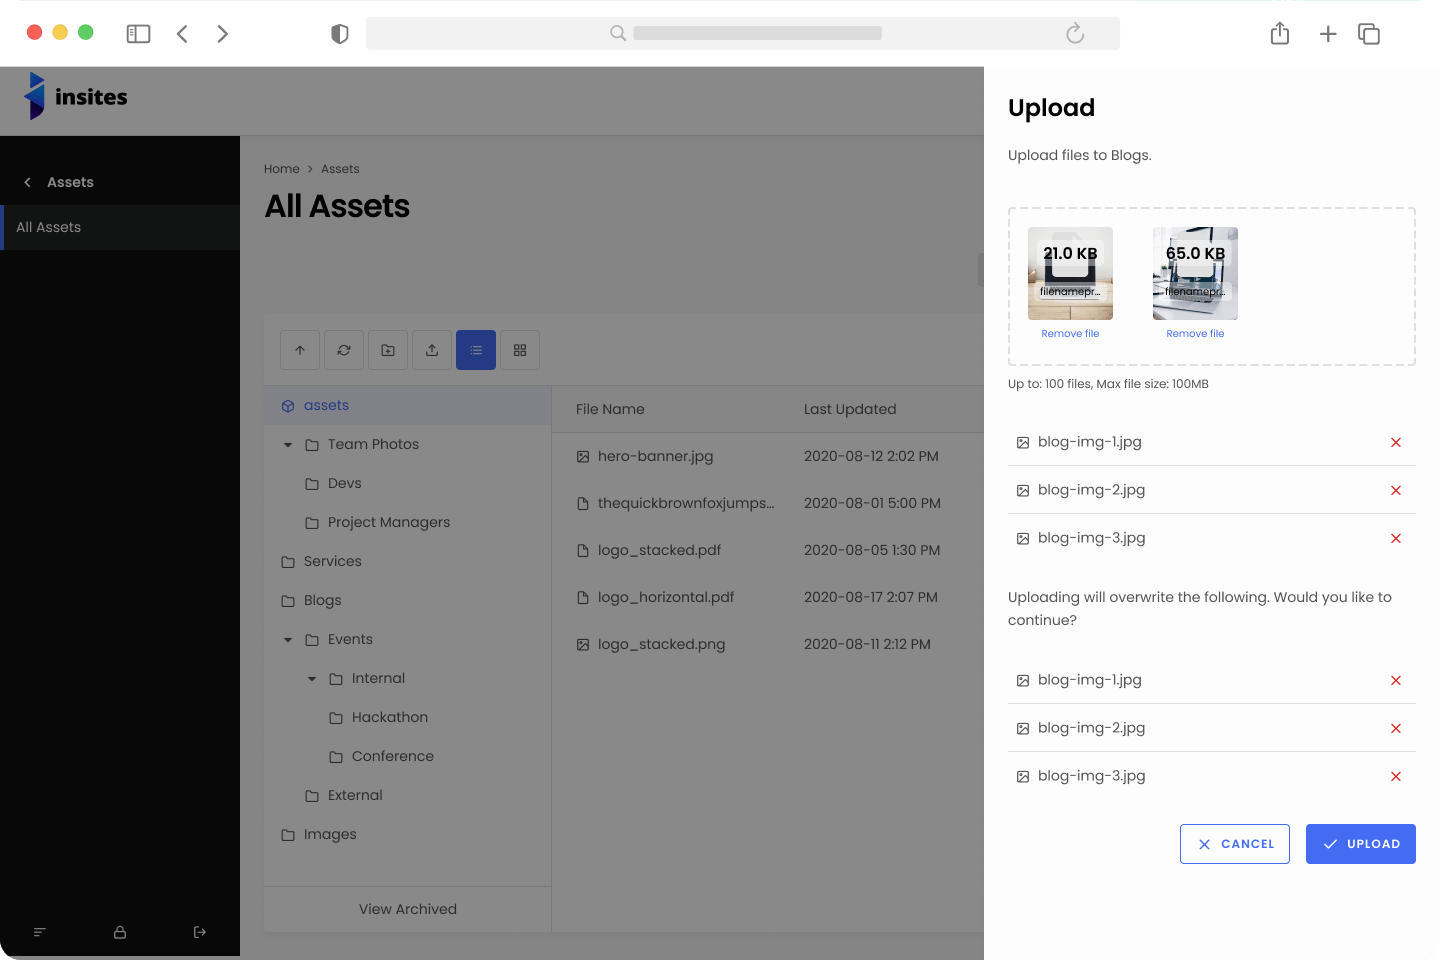Toggle the Safari sidebar panel

[x=138, y=33]
